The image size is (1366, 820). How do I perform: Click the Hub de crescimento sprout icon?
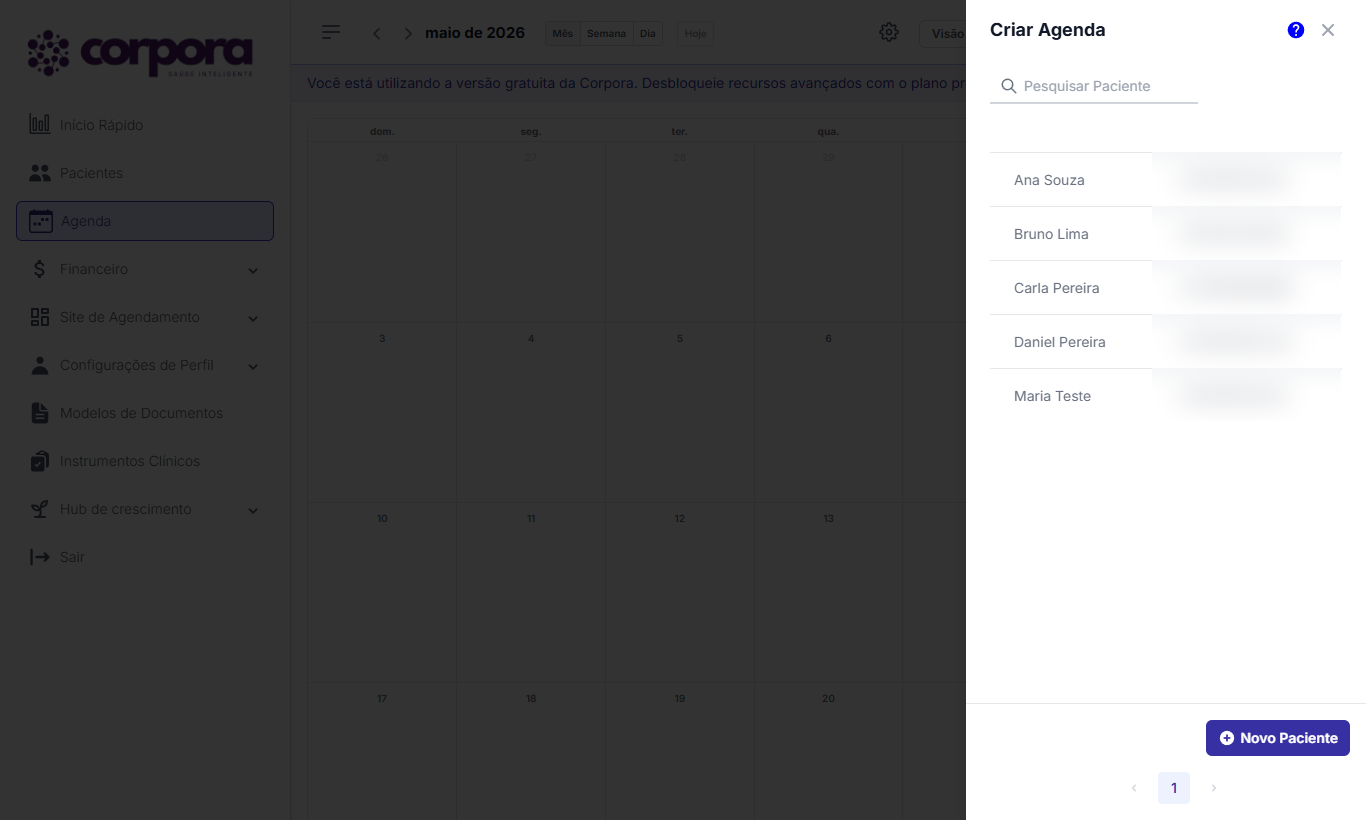tap(40, 509)
